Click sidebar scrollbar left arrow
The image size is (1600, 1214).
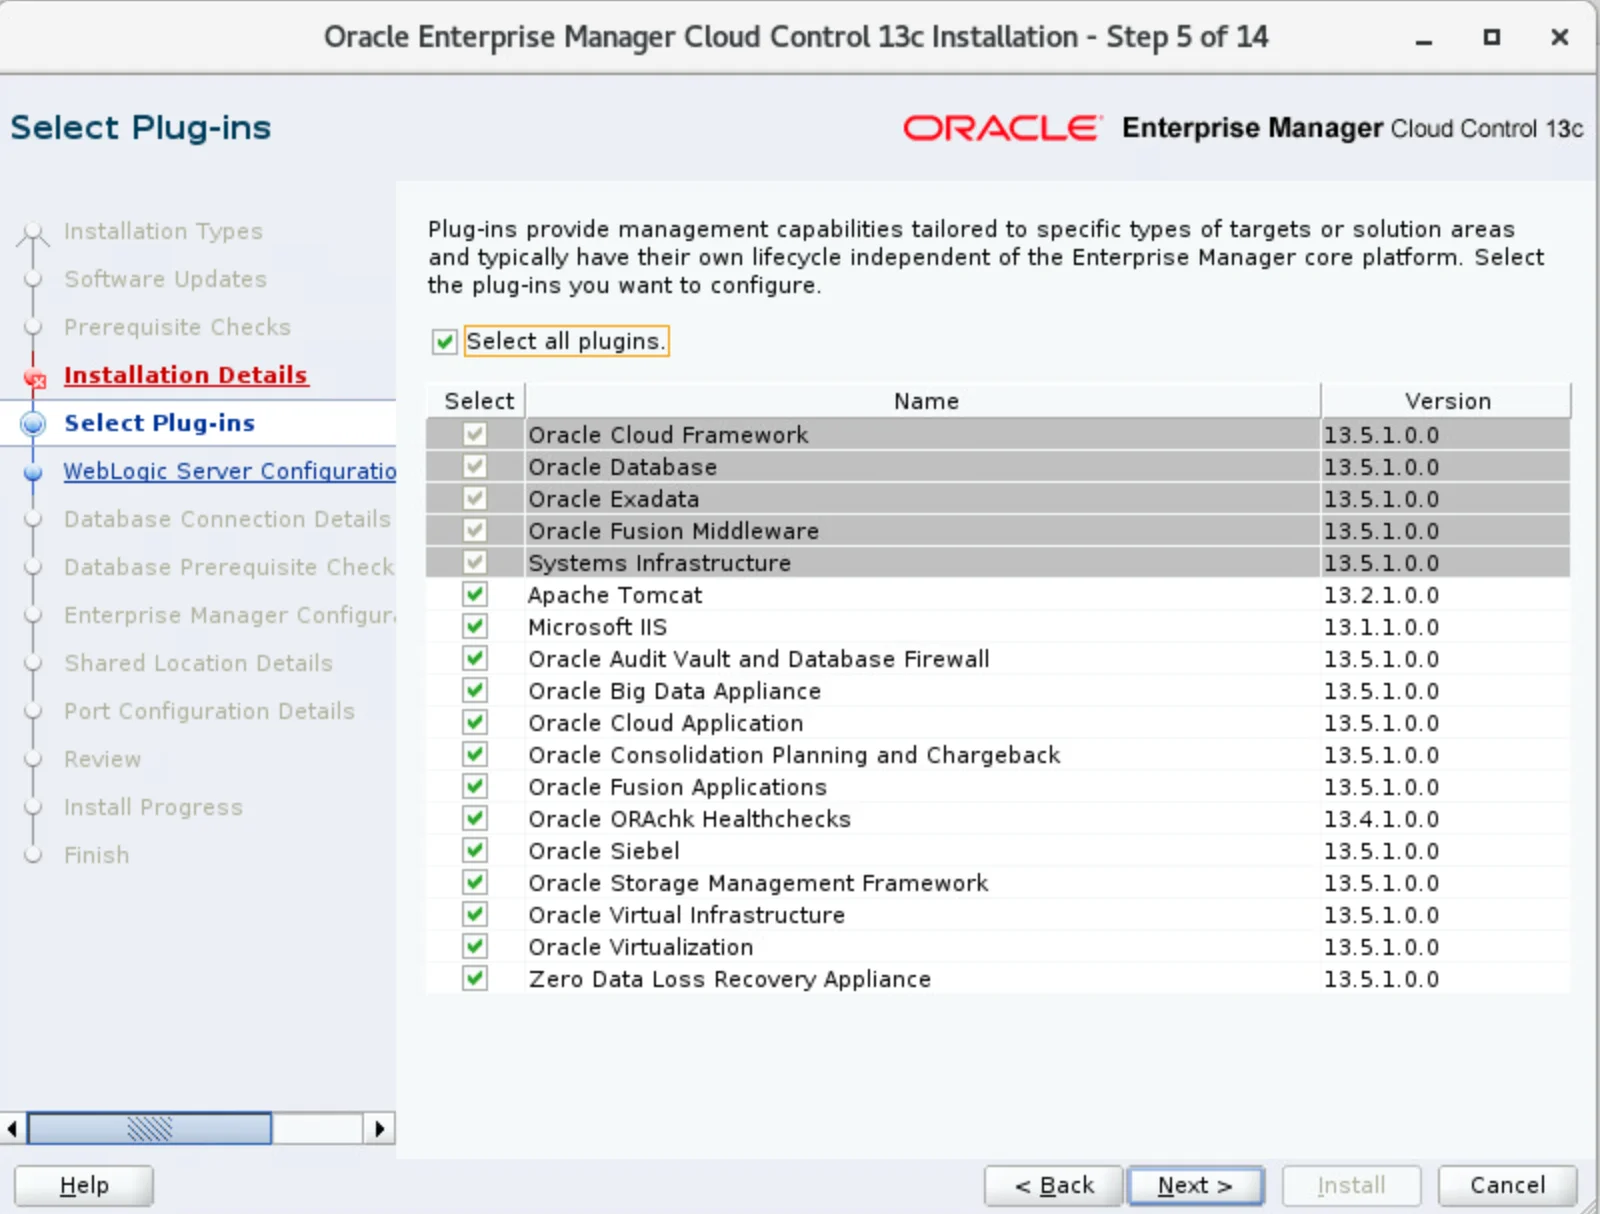12,1129
